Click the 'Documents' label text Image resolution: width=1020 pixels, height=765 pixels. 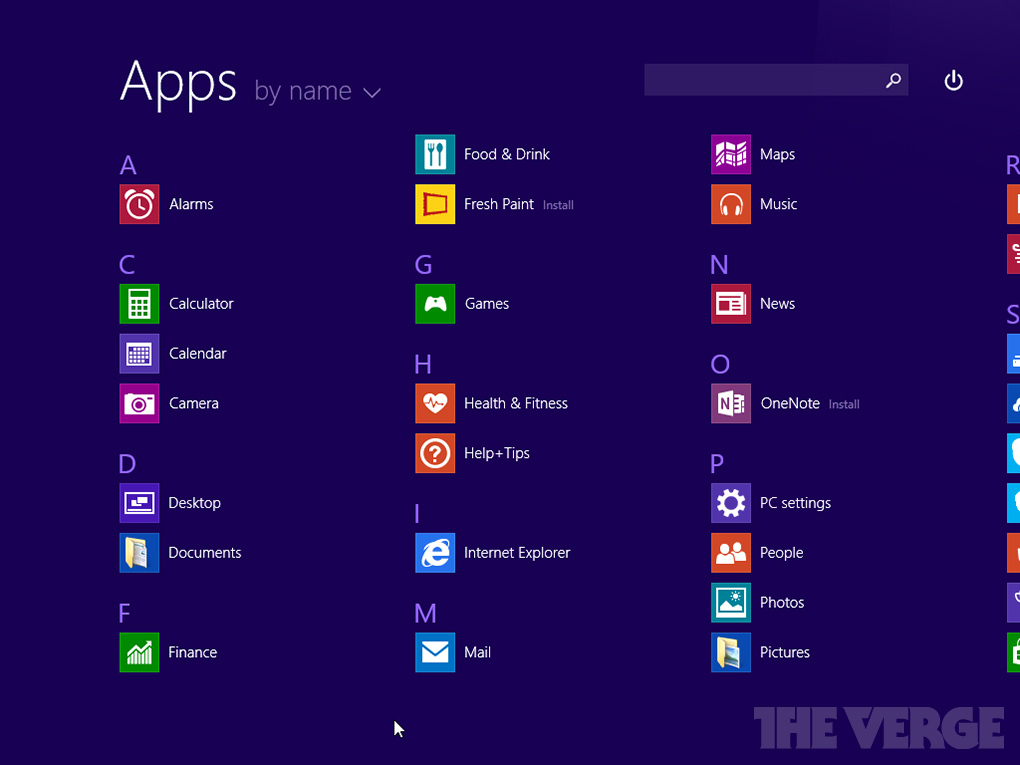(x=205, y=553)
